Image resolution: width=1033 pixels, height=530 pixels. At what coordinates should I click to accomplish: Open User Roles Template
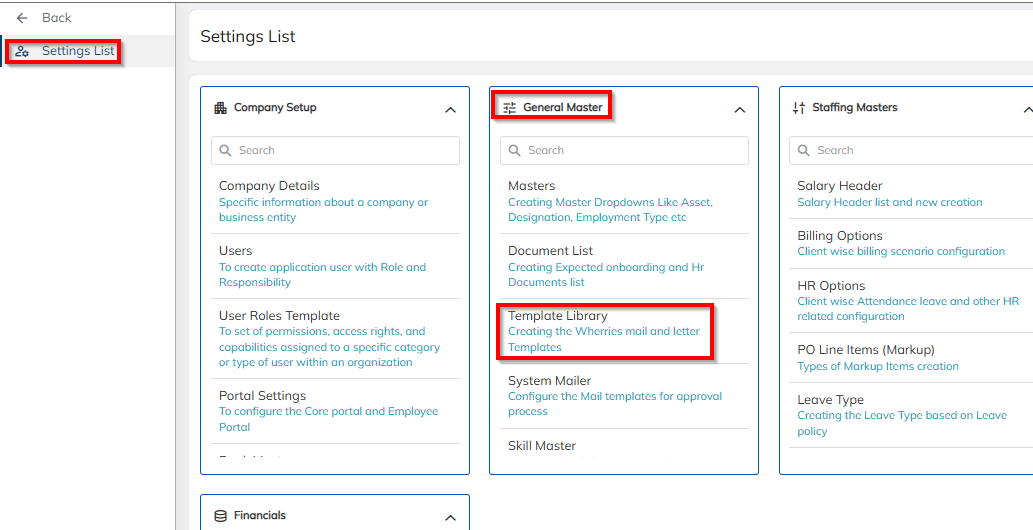pyautogui.click(x=279, y=316)
